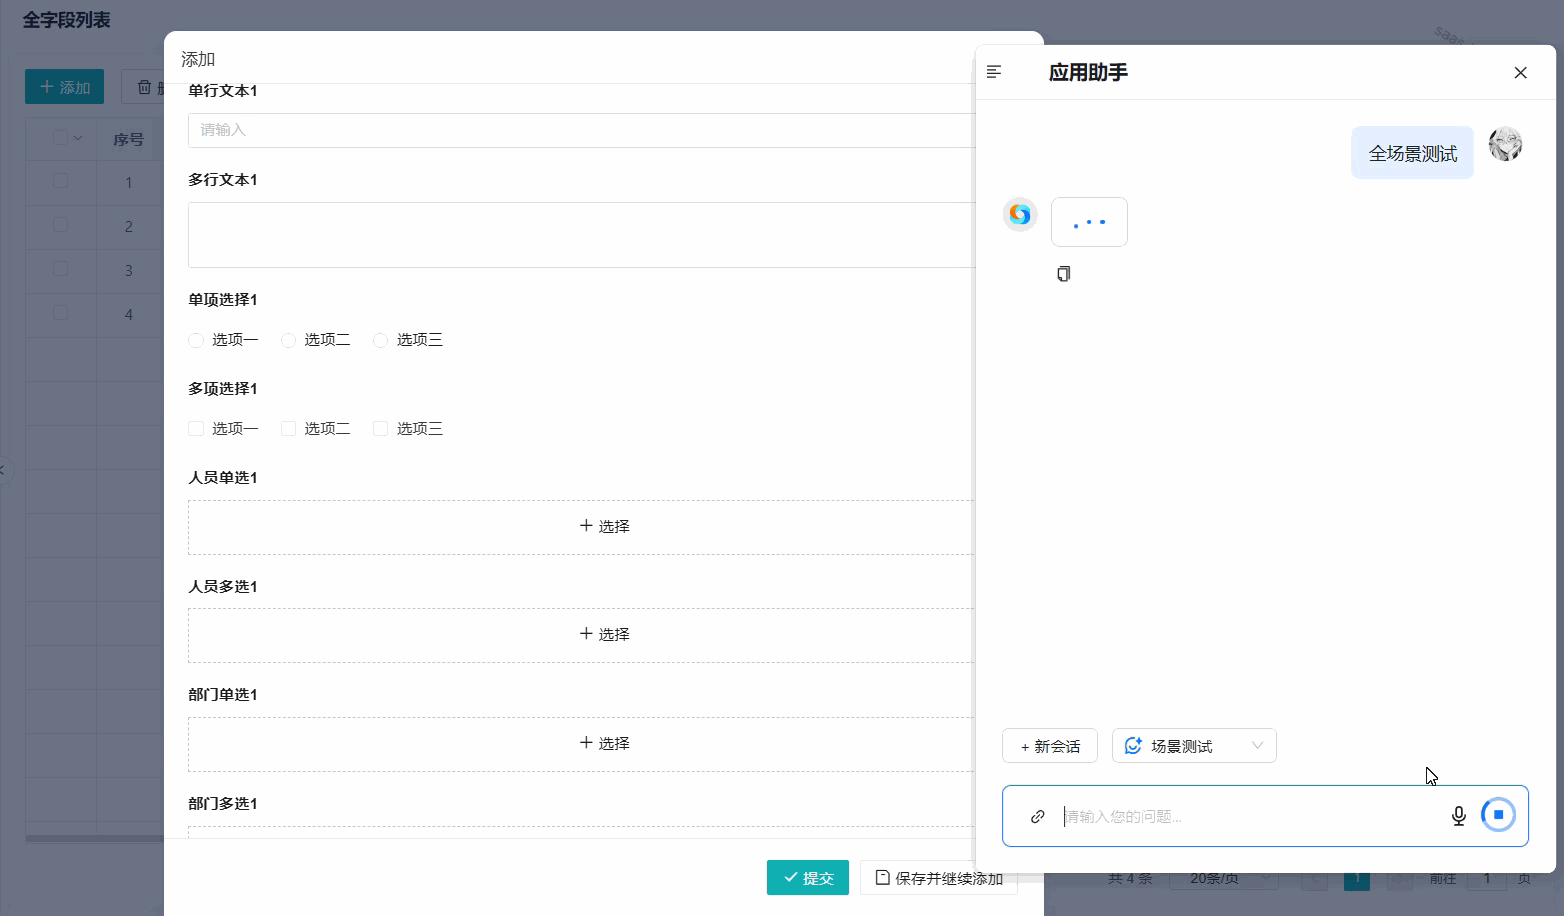Screen dimensions: 1564x916
Task: Click the scene chat icon inside 场景测试 selector
Action: coord(1133,745)
